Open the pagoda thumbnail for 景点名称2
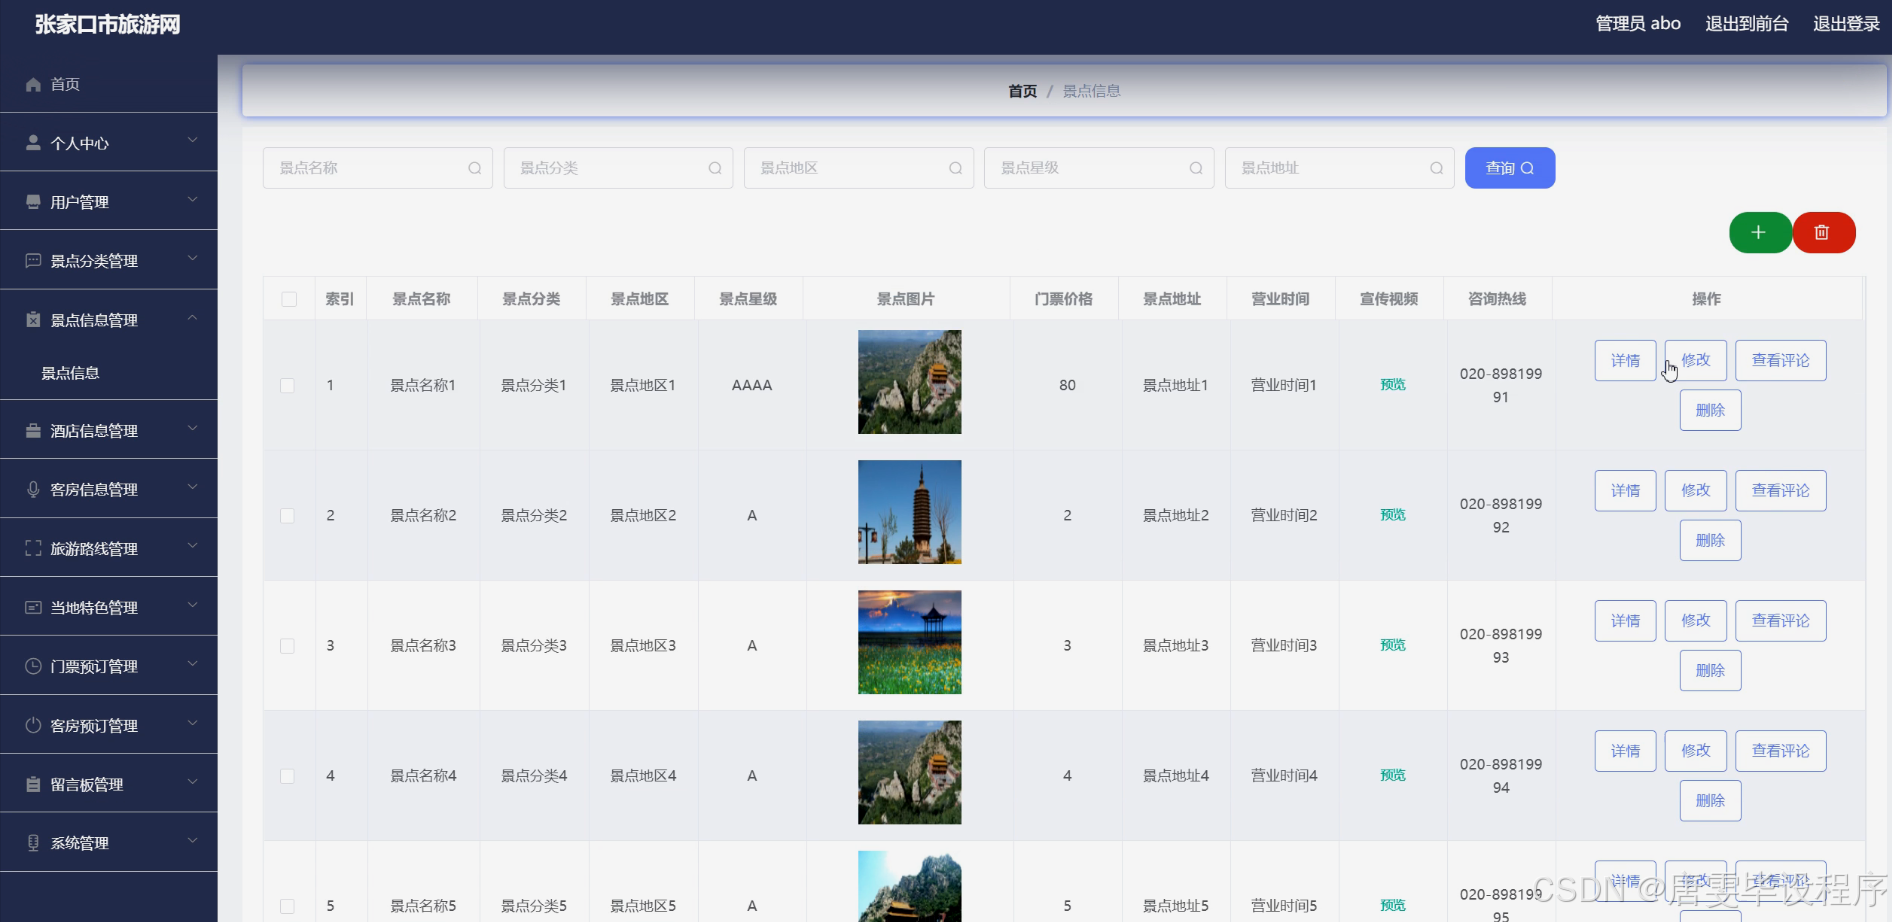 (909, 512)
